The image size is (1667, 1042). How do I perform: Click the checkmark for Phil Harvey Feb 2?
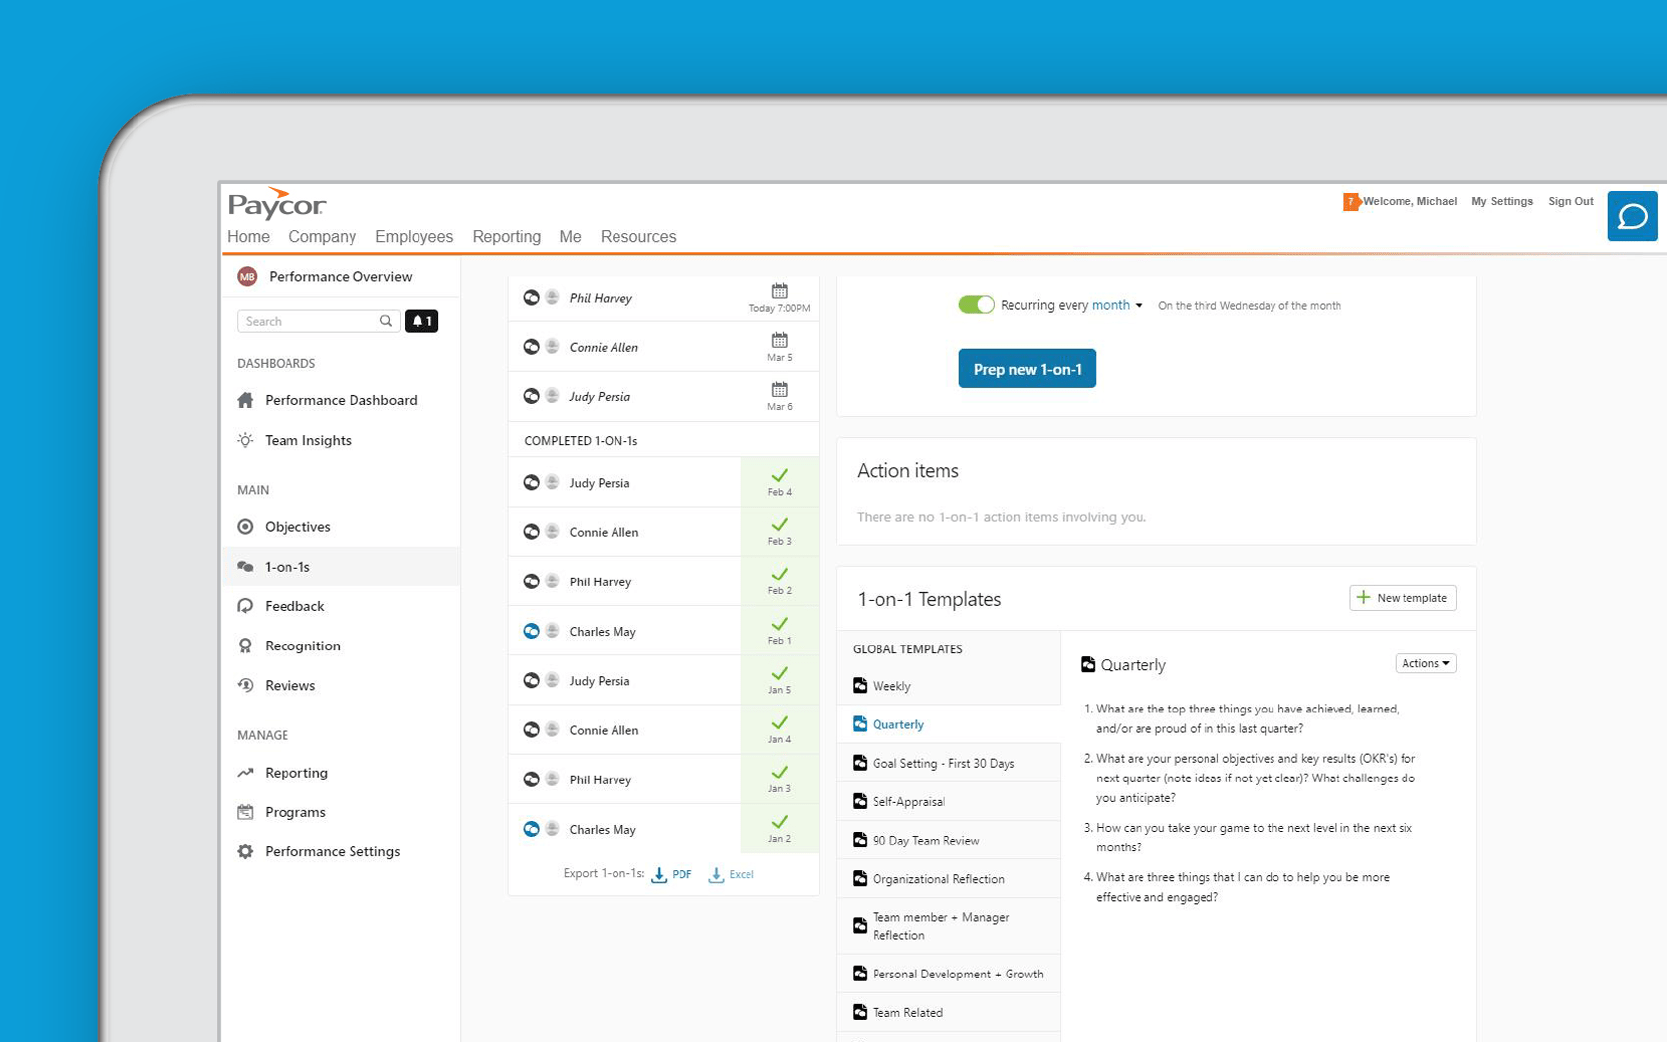pyautogui.click(x=779, y=575)
